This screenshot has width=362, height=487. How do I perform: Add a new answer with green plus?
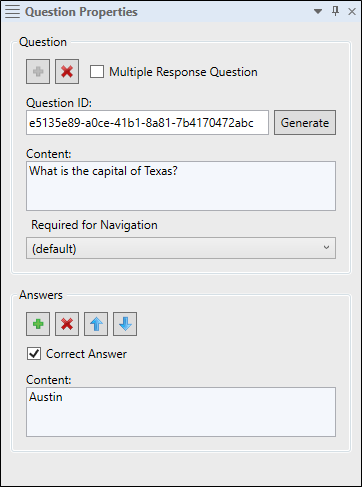(38, 324)
